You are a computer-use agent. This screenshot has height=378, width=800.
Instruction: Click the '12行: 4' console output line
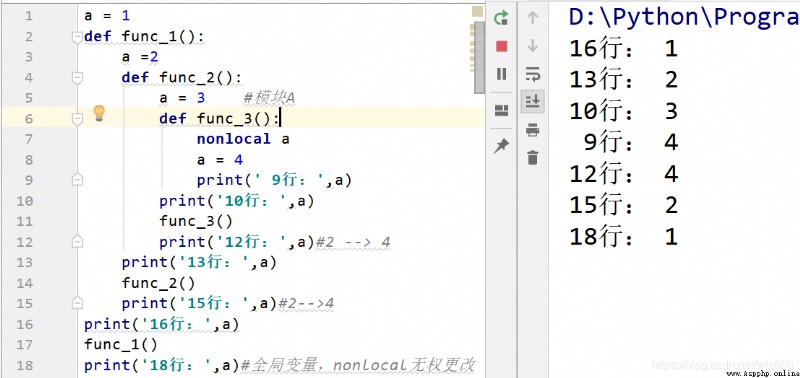pyautogui.click(x=623, y=174)
